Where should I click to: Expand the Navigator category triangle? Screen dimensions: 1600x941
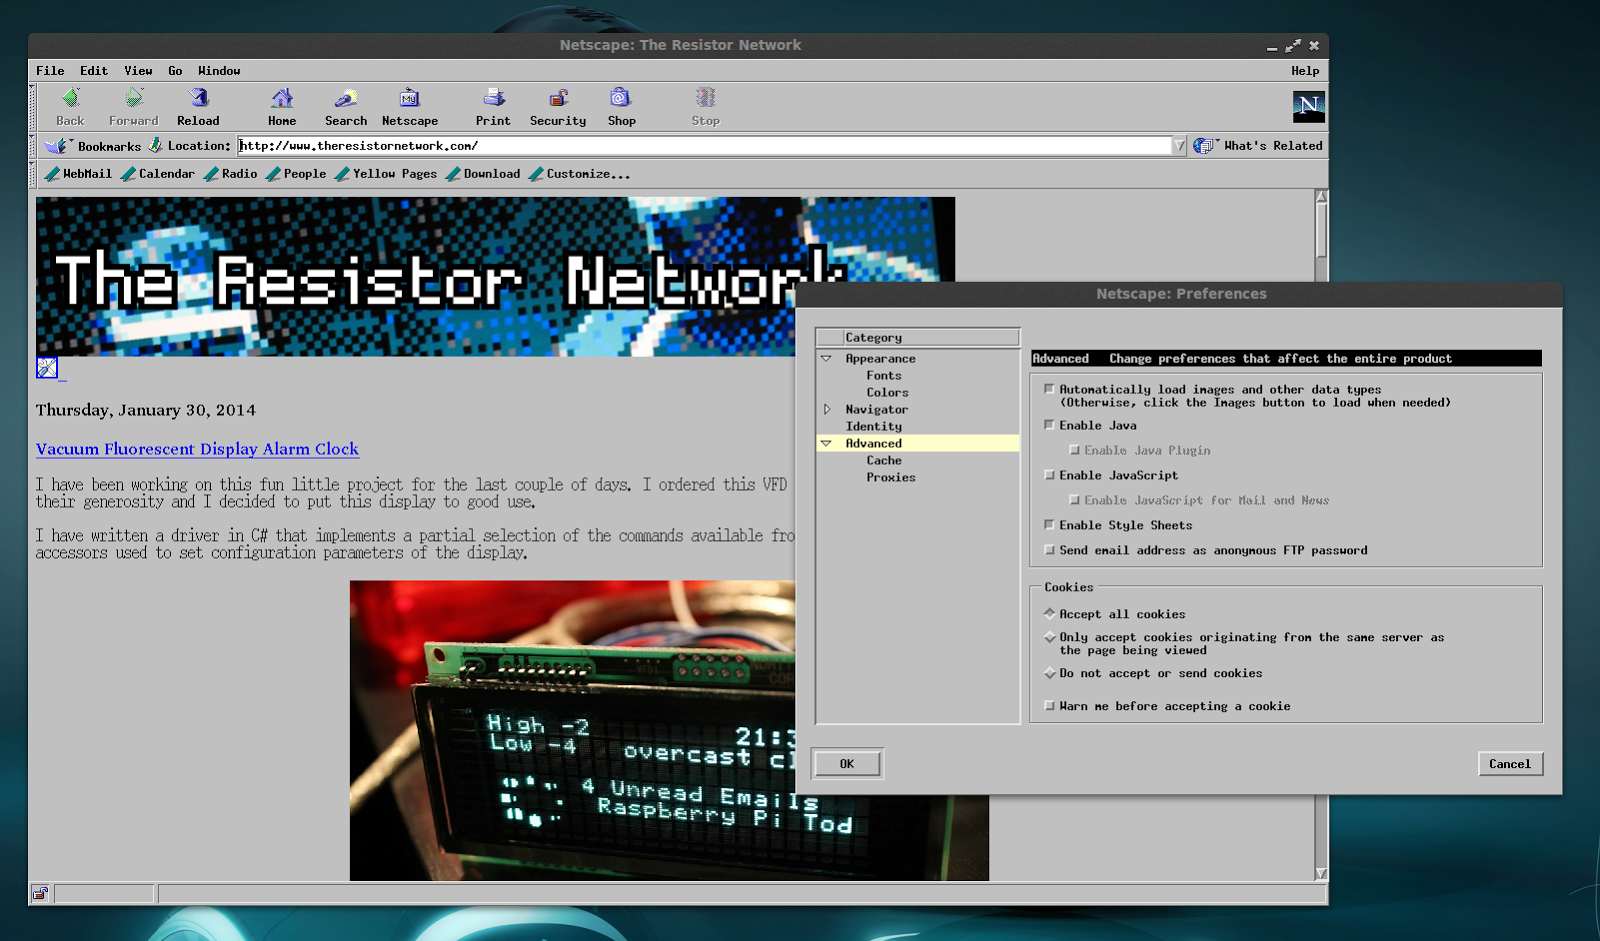[x=827, y=409]
